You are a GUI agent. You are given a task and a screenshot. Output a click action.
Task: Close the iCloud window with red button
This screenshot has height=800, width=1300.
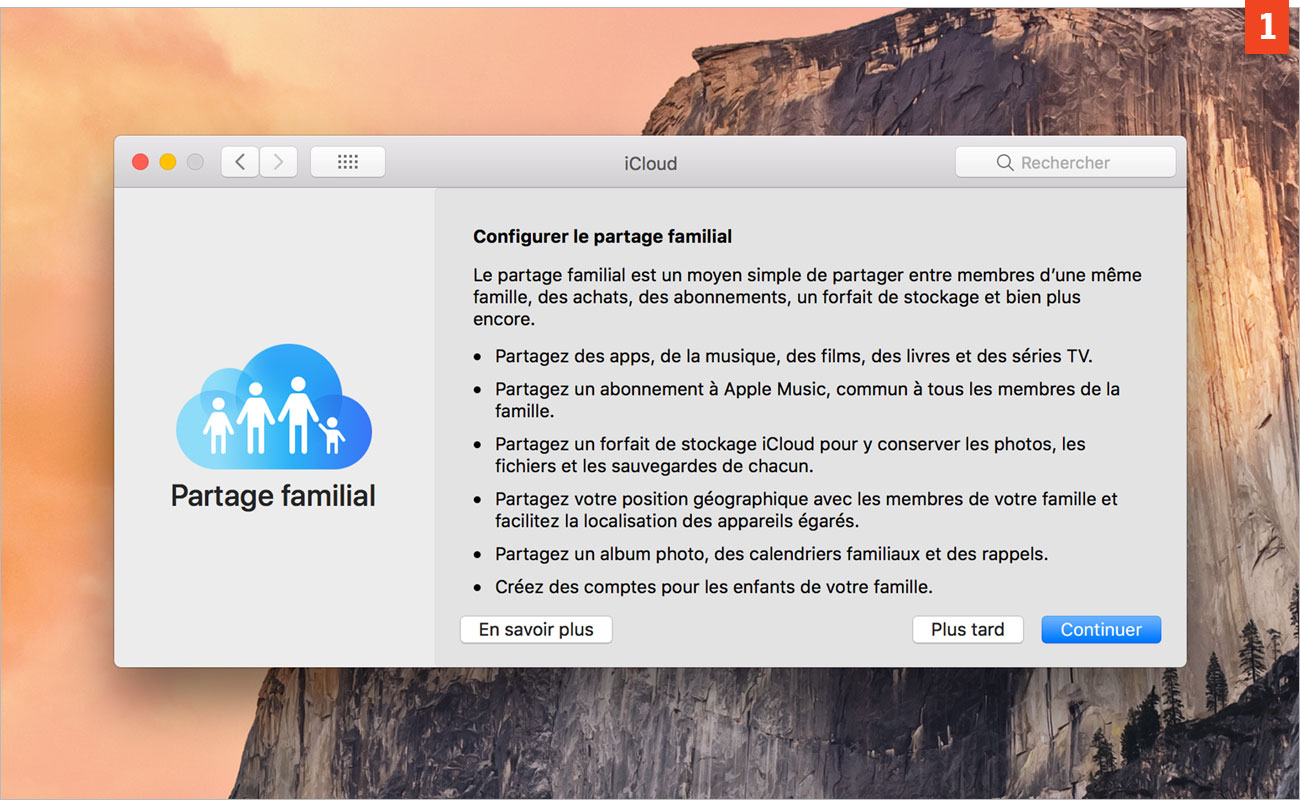click(x=140, y=162)
